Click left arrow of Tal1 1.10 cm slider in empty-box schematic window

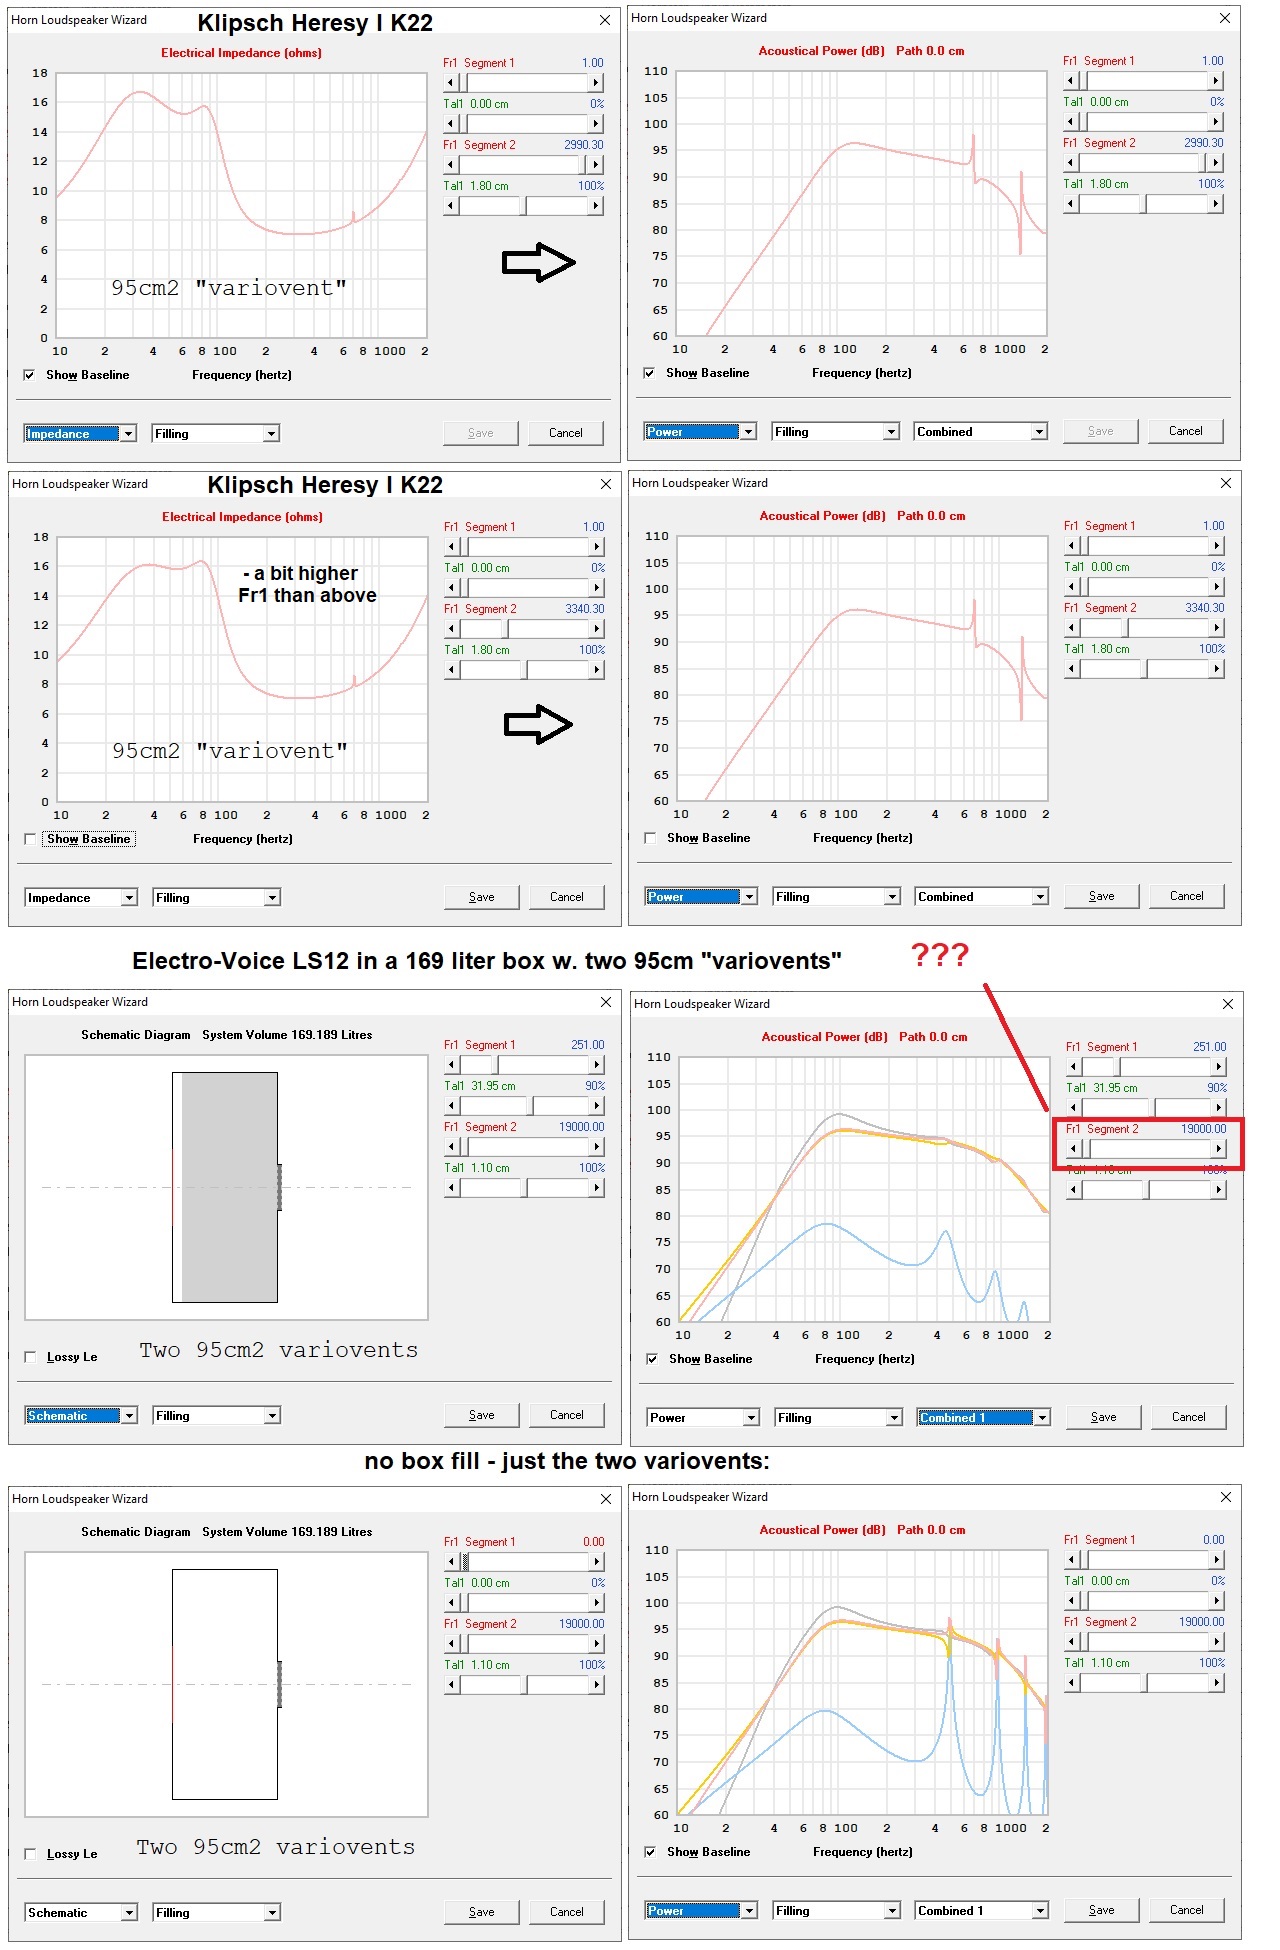(452, 1685)
